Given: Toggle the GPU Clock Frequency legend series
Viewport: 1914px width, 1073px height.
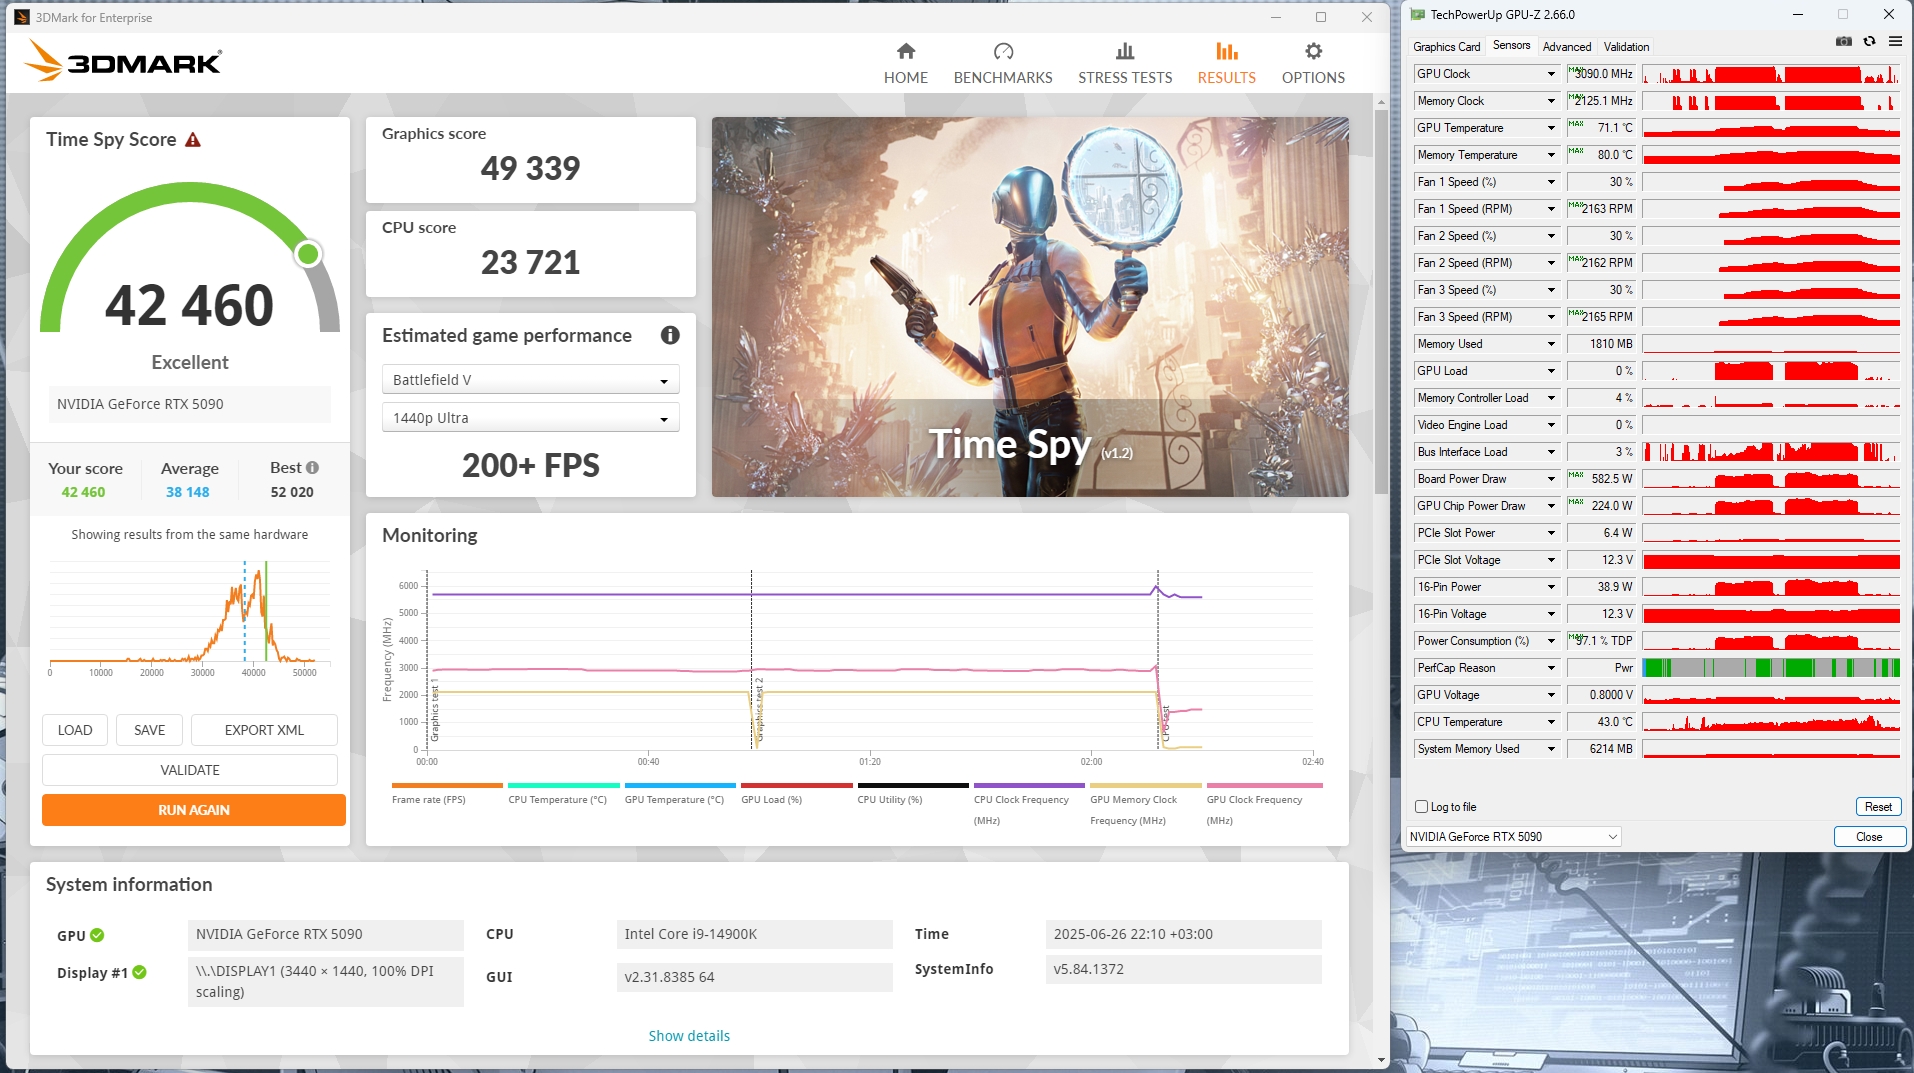Looking at the screenshot, I should [1264, 804].
